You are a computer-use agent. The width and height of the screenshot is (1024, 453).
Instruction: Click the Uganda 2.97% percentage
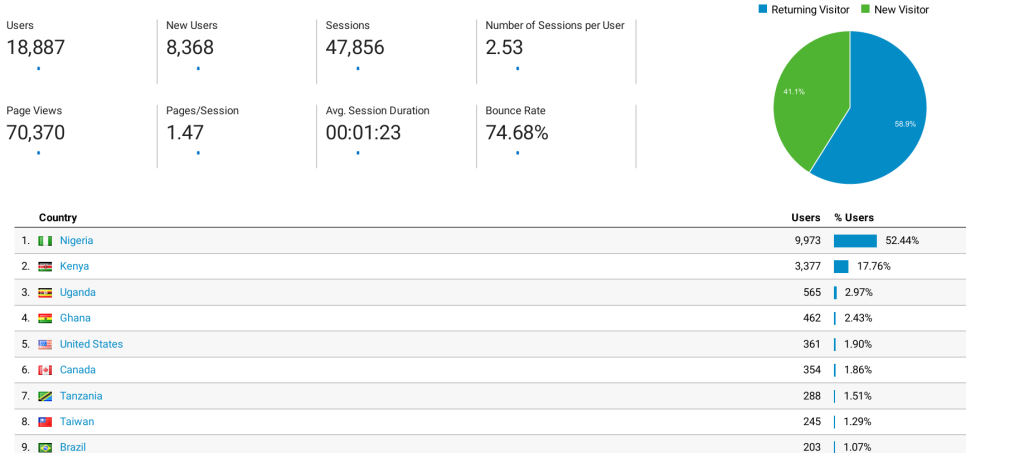click(858, 292)
